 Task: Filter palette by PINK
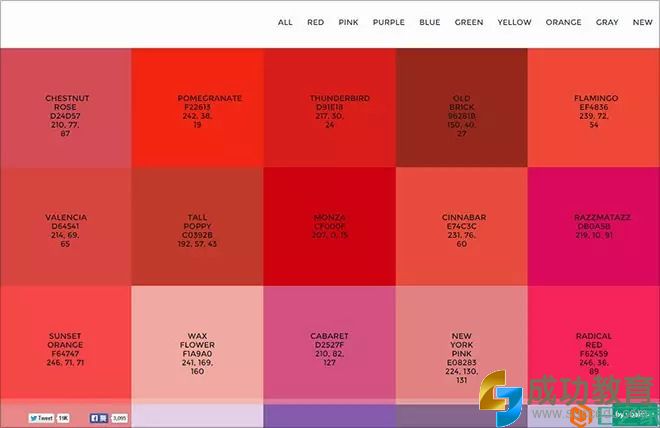click(348, 22)
